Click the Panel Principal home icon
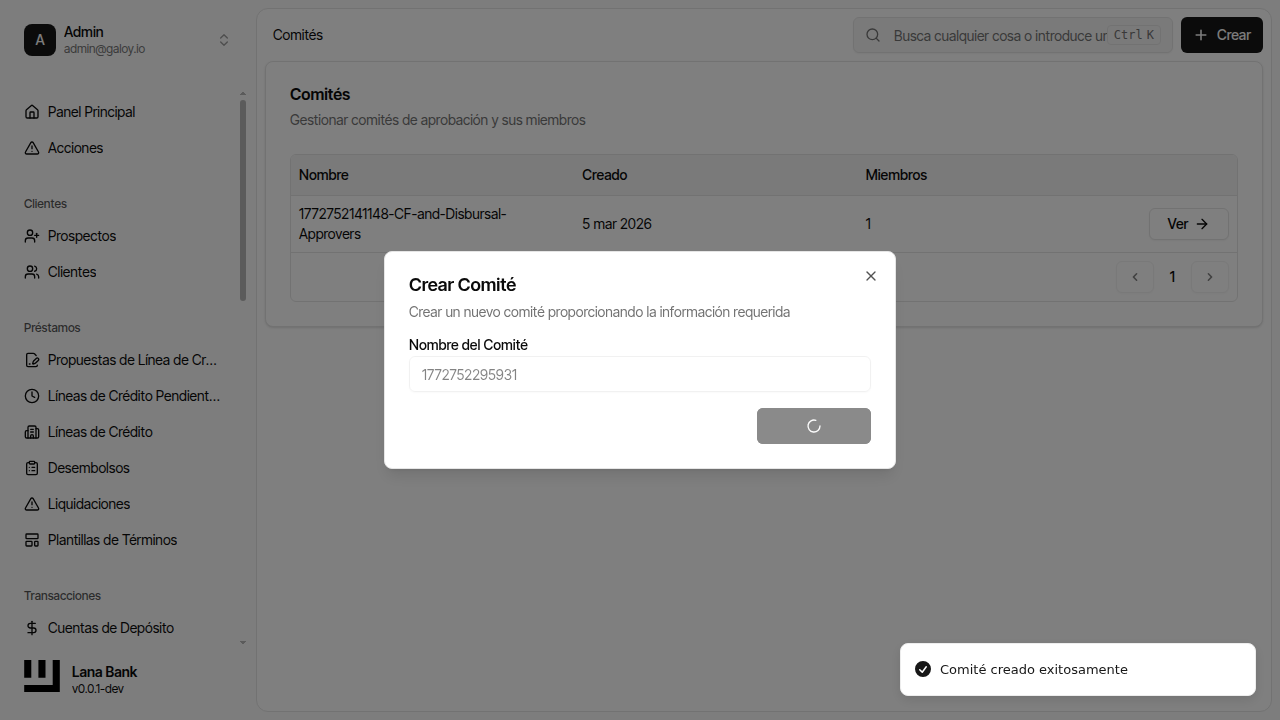The width and height of the screenshot is (1280, 720). [x=32, y=112]
